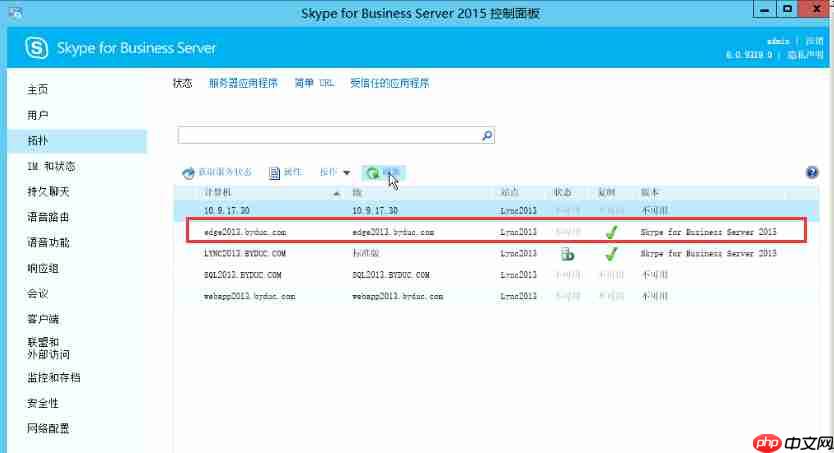
Task: Open 会议 (Conferencing) in the sidebar
Action: click(38, 293)
